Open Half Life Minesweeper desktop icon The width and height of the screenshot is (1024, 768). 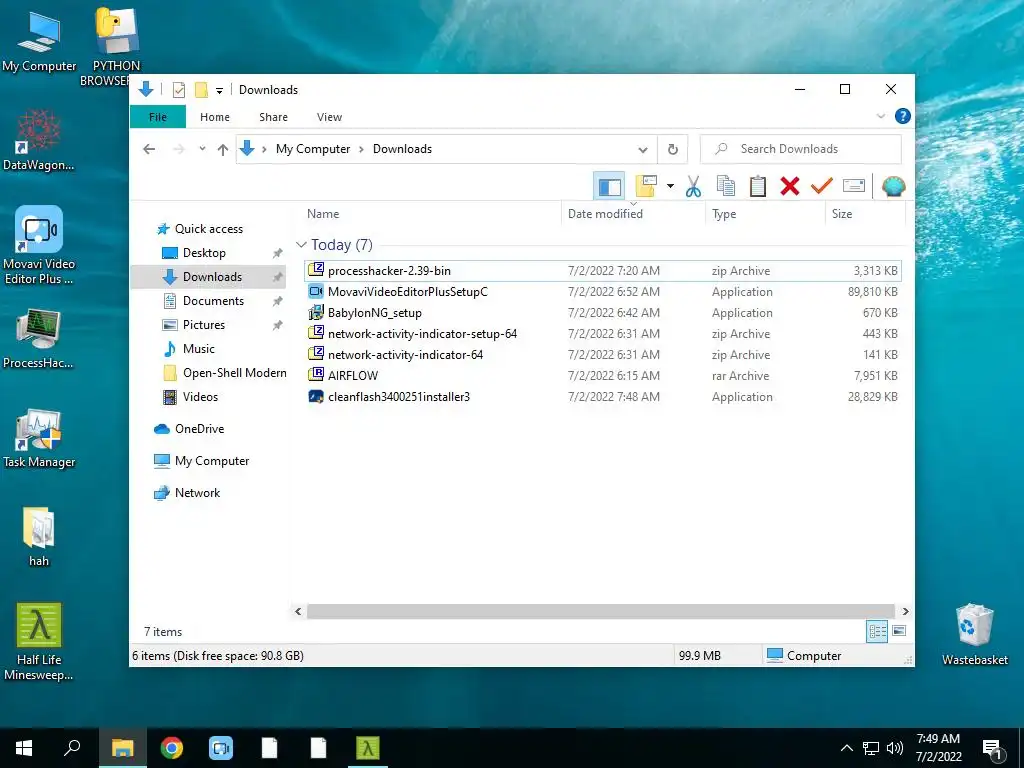[39, 642]
